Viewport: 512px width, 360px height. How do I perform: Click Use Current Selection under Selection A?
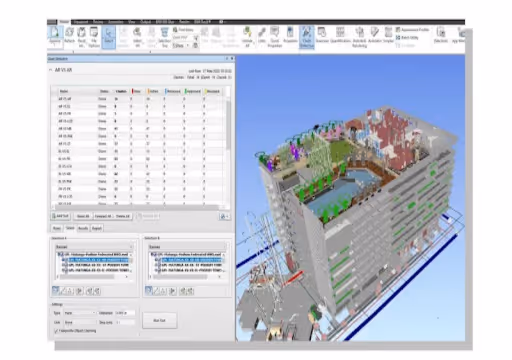pyautogui.click(x=89, y=291)
